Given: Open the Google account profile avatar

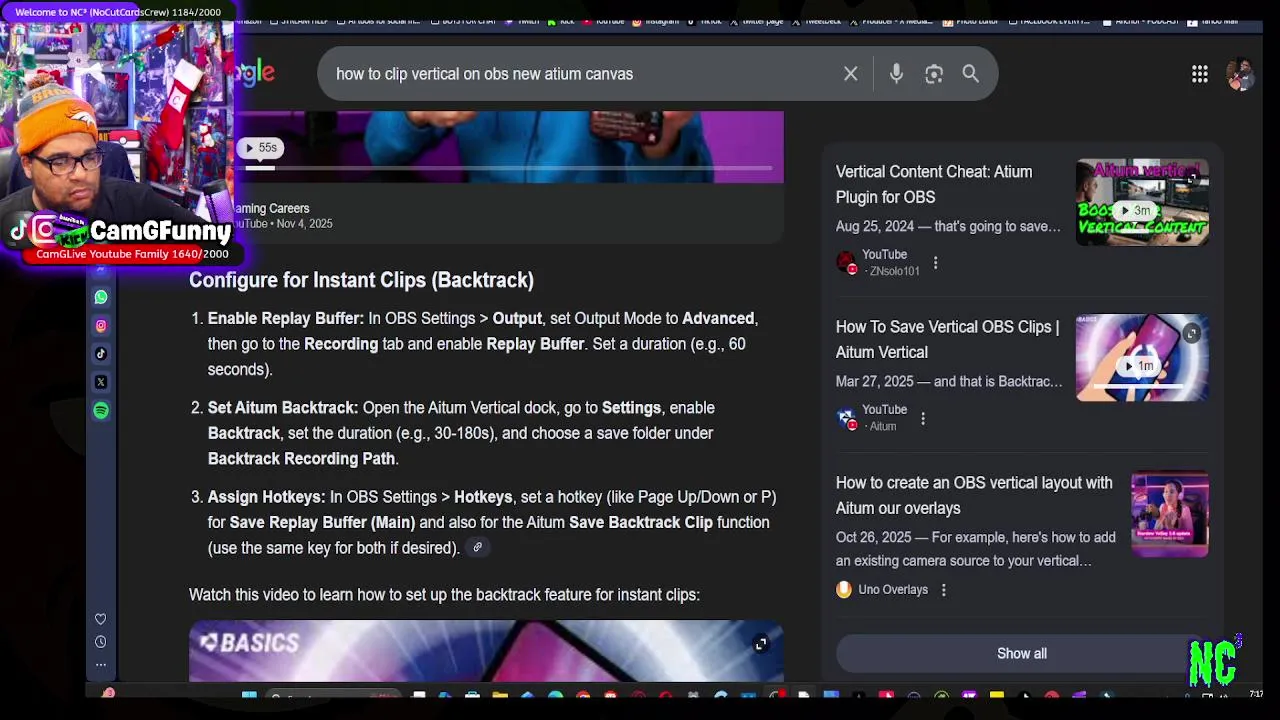Looking at the screenshot, I should point(1240,75).
